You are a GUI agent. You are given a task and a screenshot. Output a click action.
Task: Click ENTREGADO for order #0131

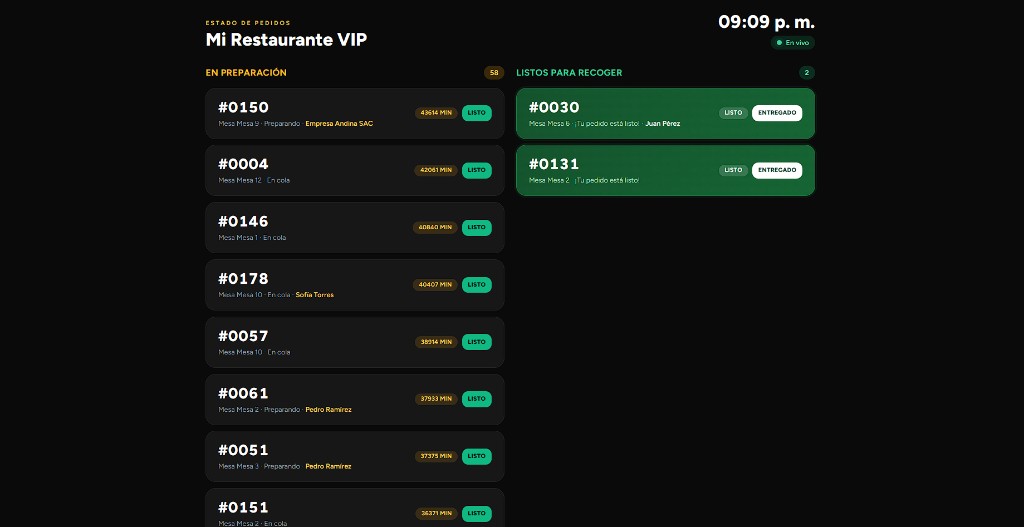pos(776,170)
